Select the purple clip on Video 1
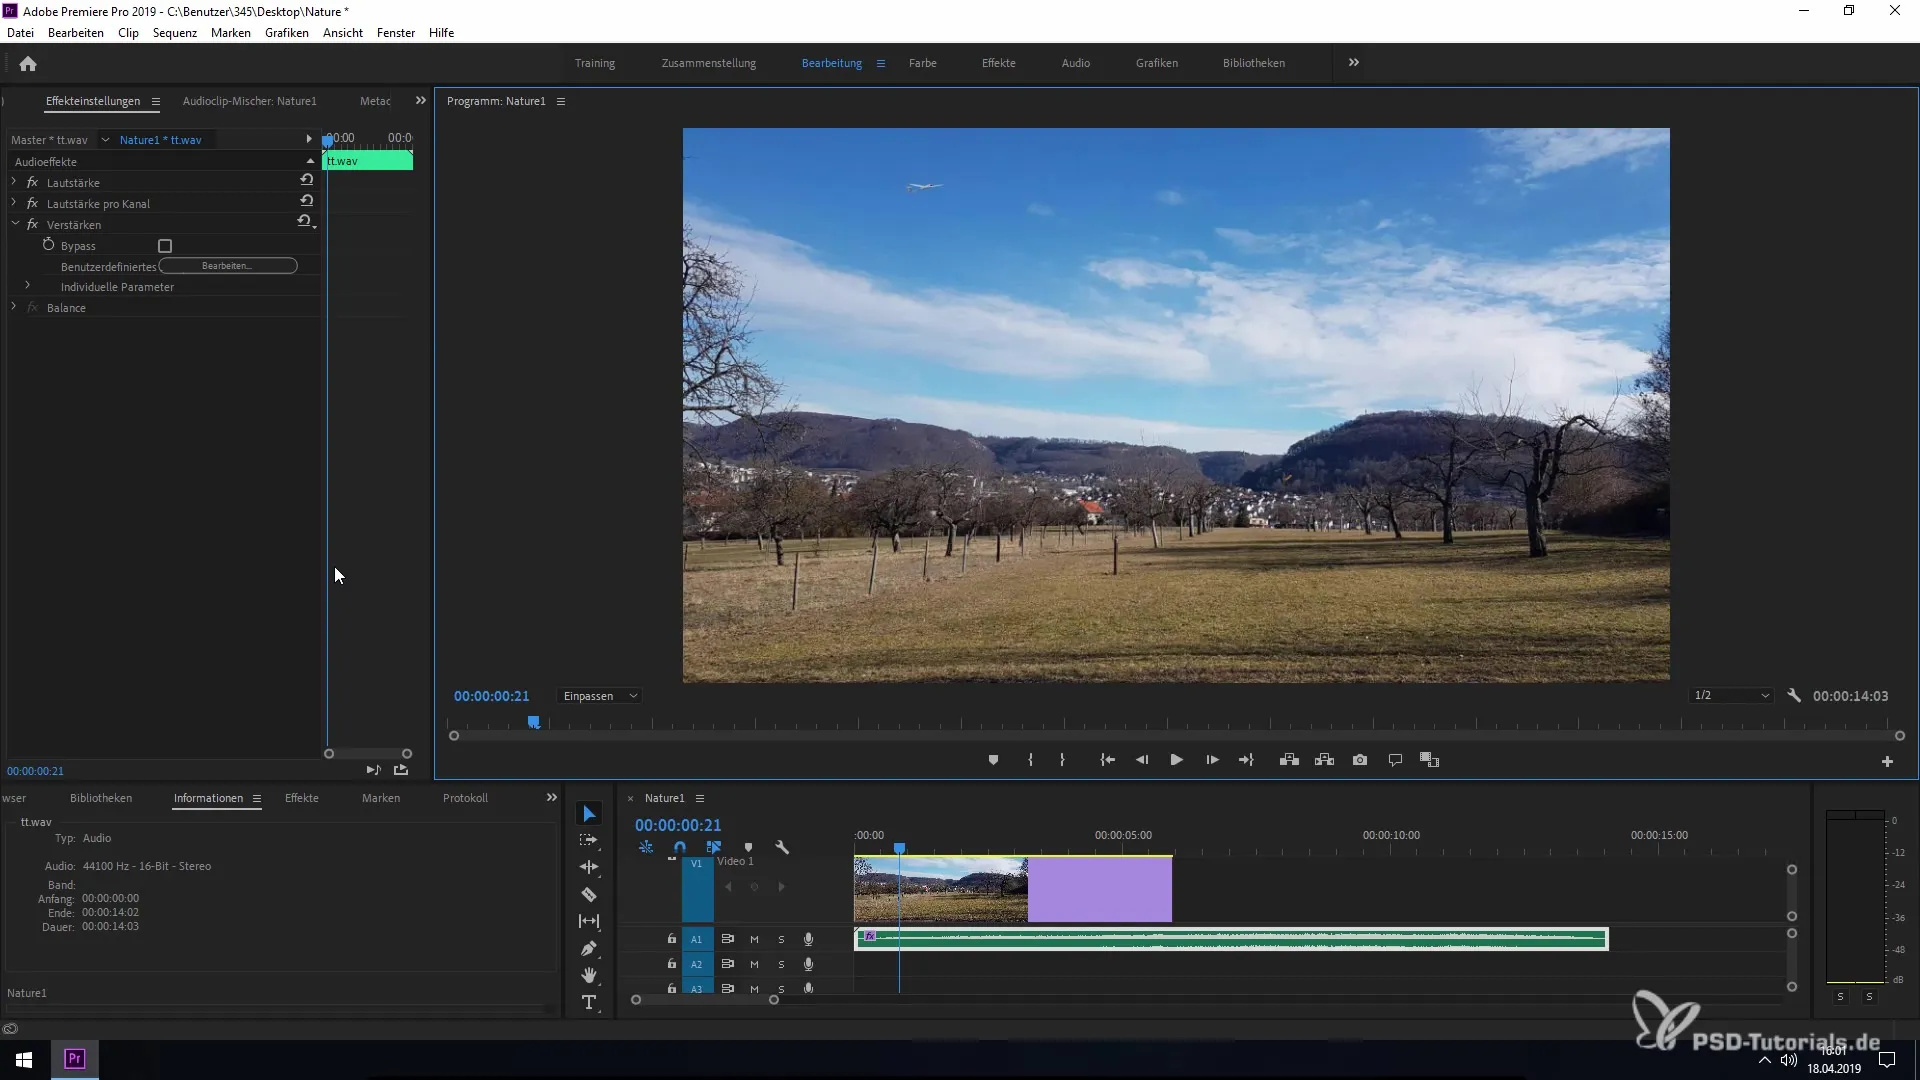The image size is (1920, 1080). pyautogui.click(x=1100, y=890)
